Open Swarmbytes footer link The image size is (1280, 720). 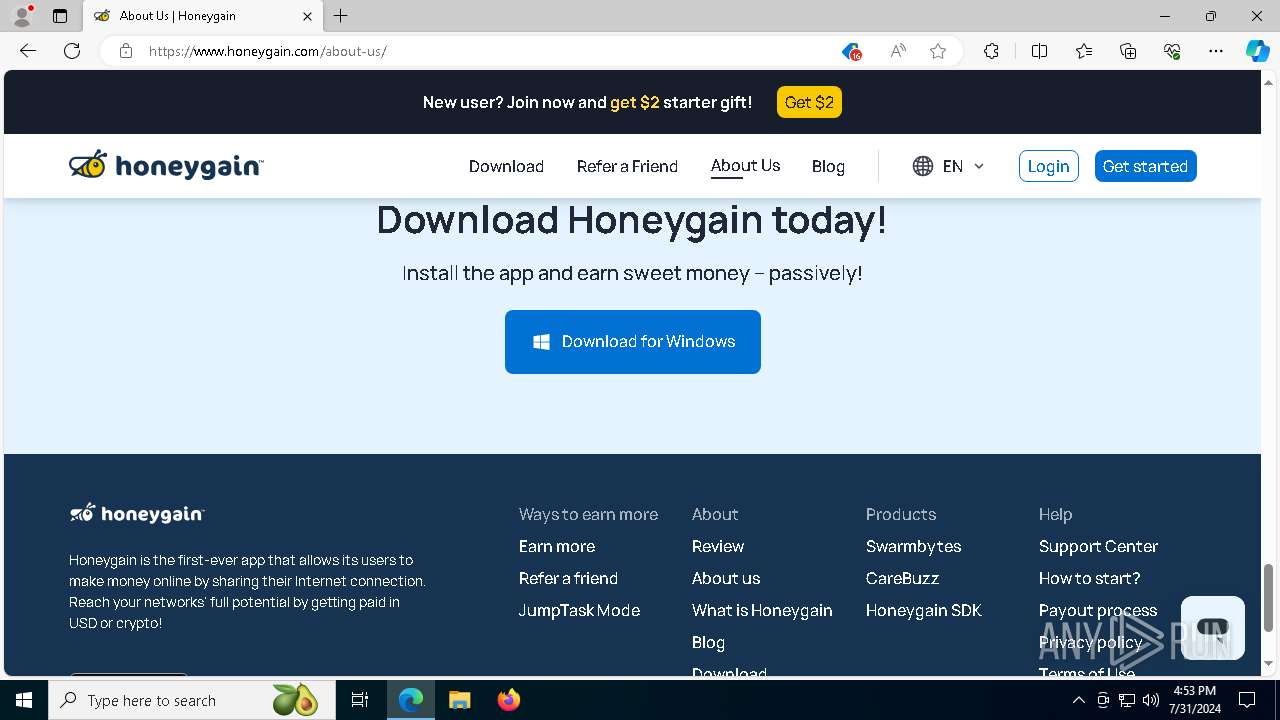click(914, 546)
